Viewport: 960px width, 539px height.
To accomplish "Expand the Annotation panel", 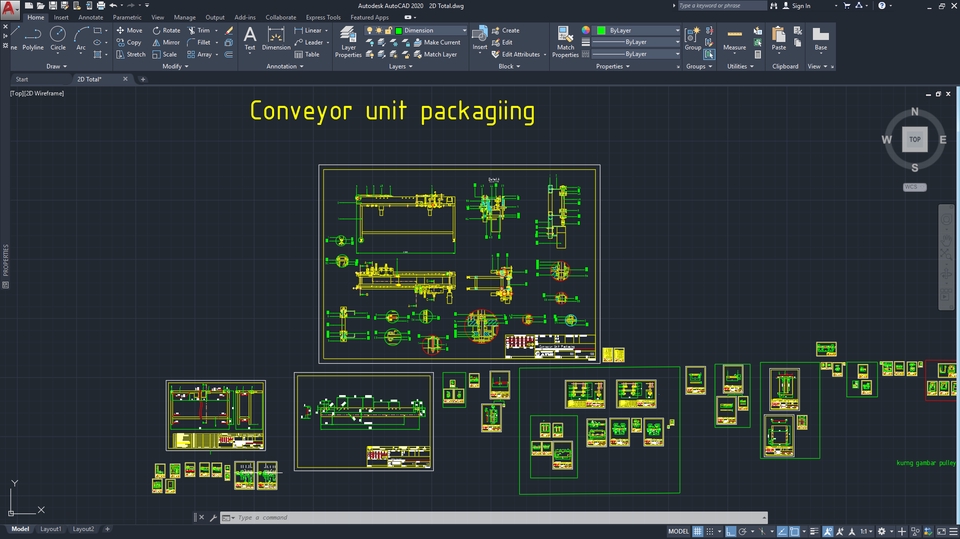I will [x=285, y=66].
